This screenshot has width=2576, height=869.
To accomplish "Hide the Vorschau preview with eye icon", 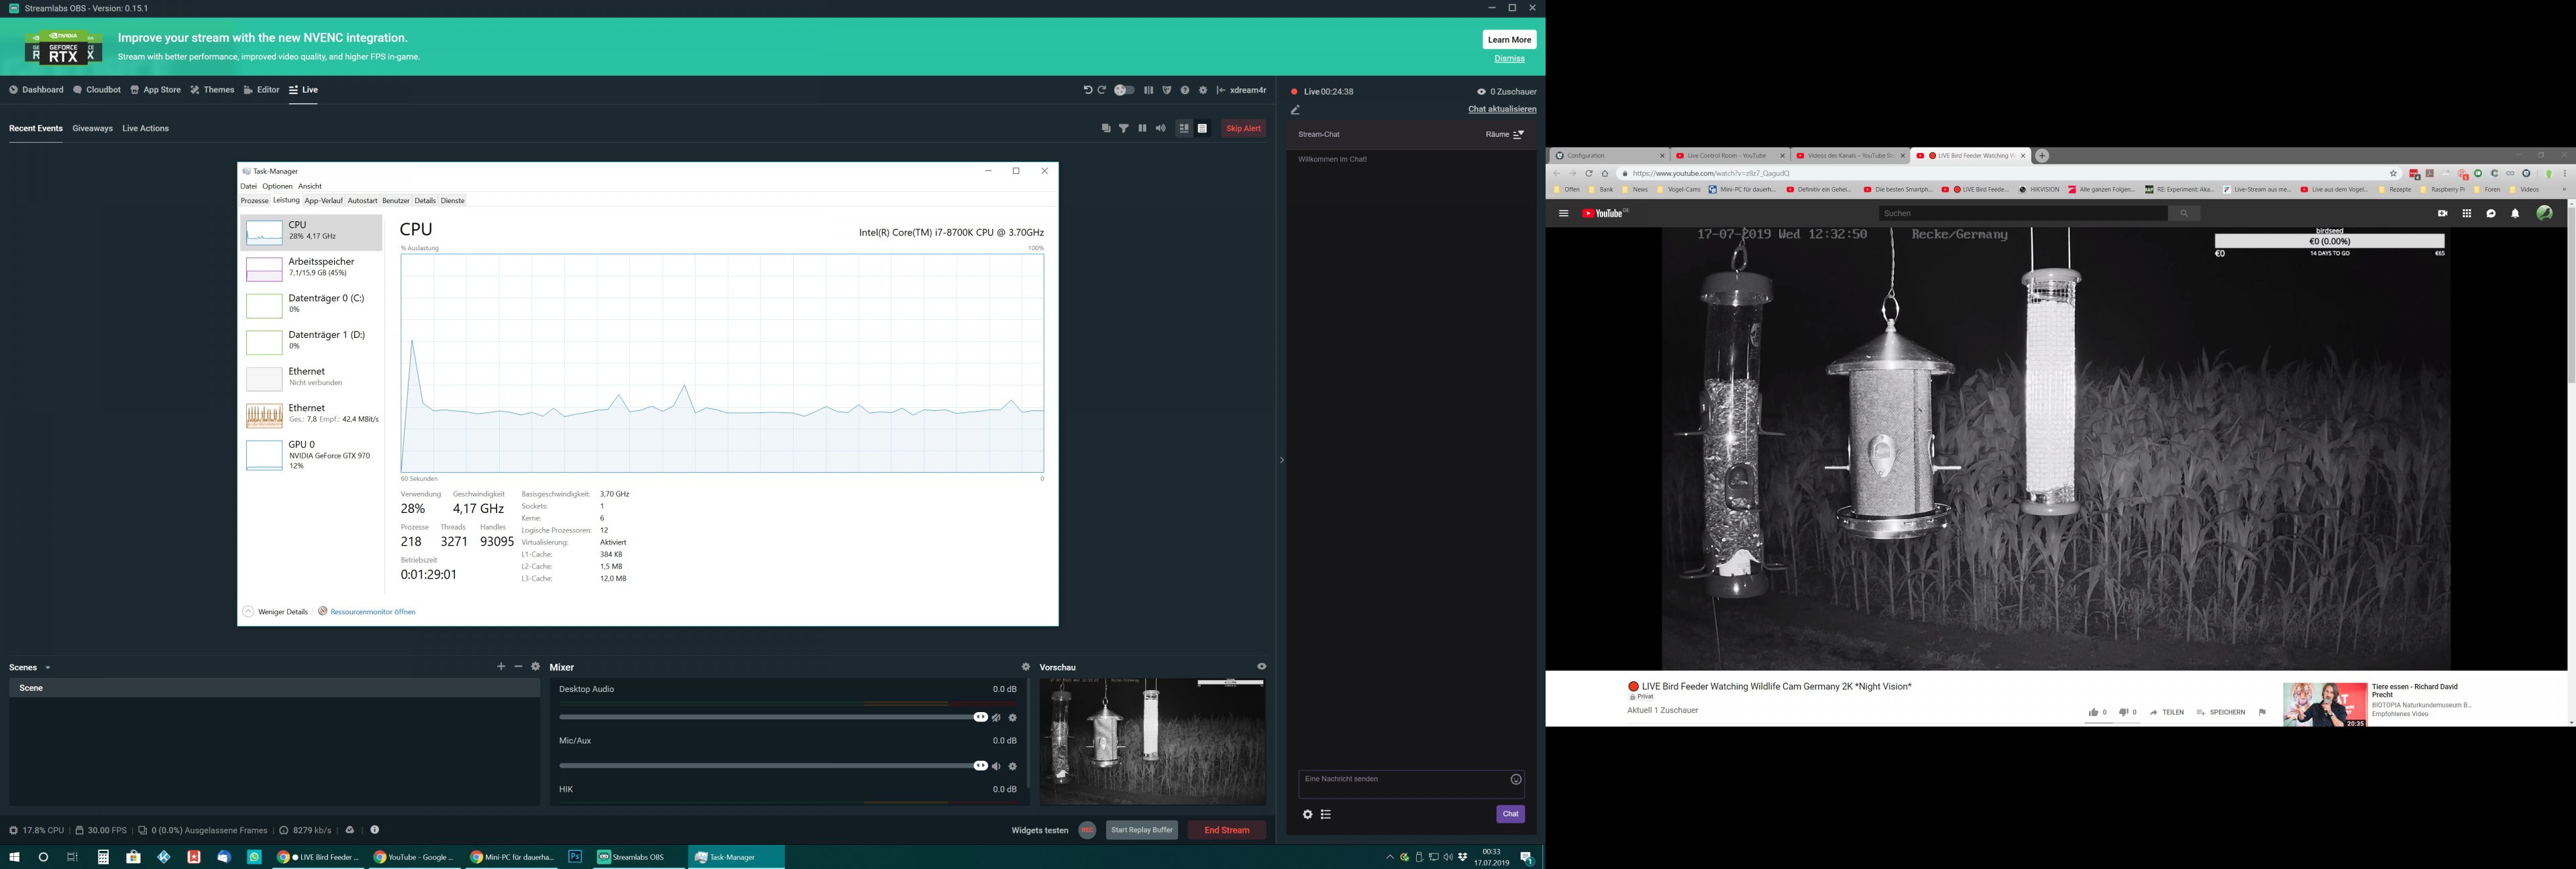I will 1261,667.
